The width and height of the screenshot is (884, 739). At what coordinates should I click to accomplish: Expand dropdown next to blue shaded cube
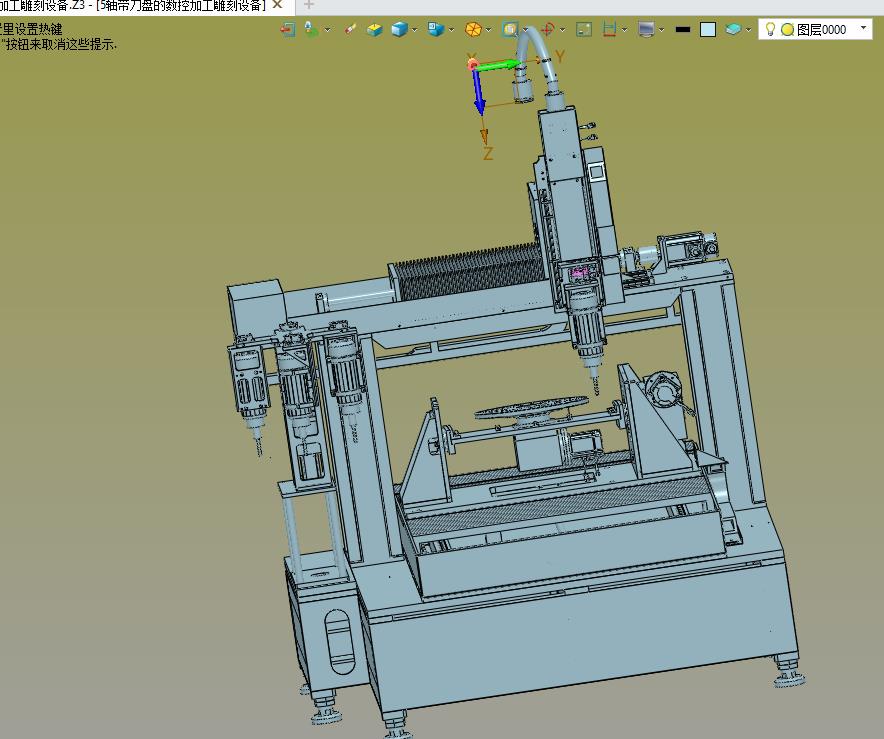(x=414, y=30)
